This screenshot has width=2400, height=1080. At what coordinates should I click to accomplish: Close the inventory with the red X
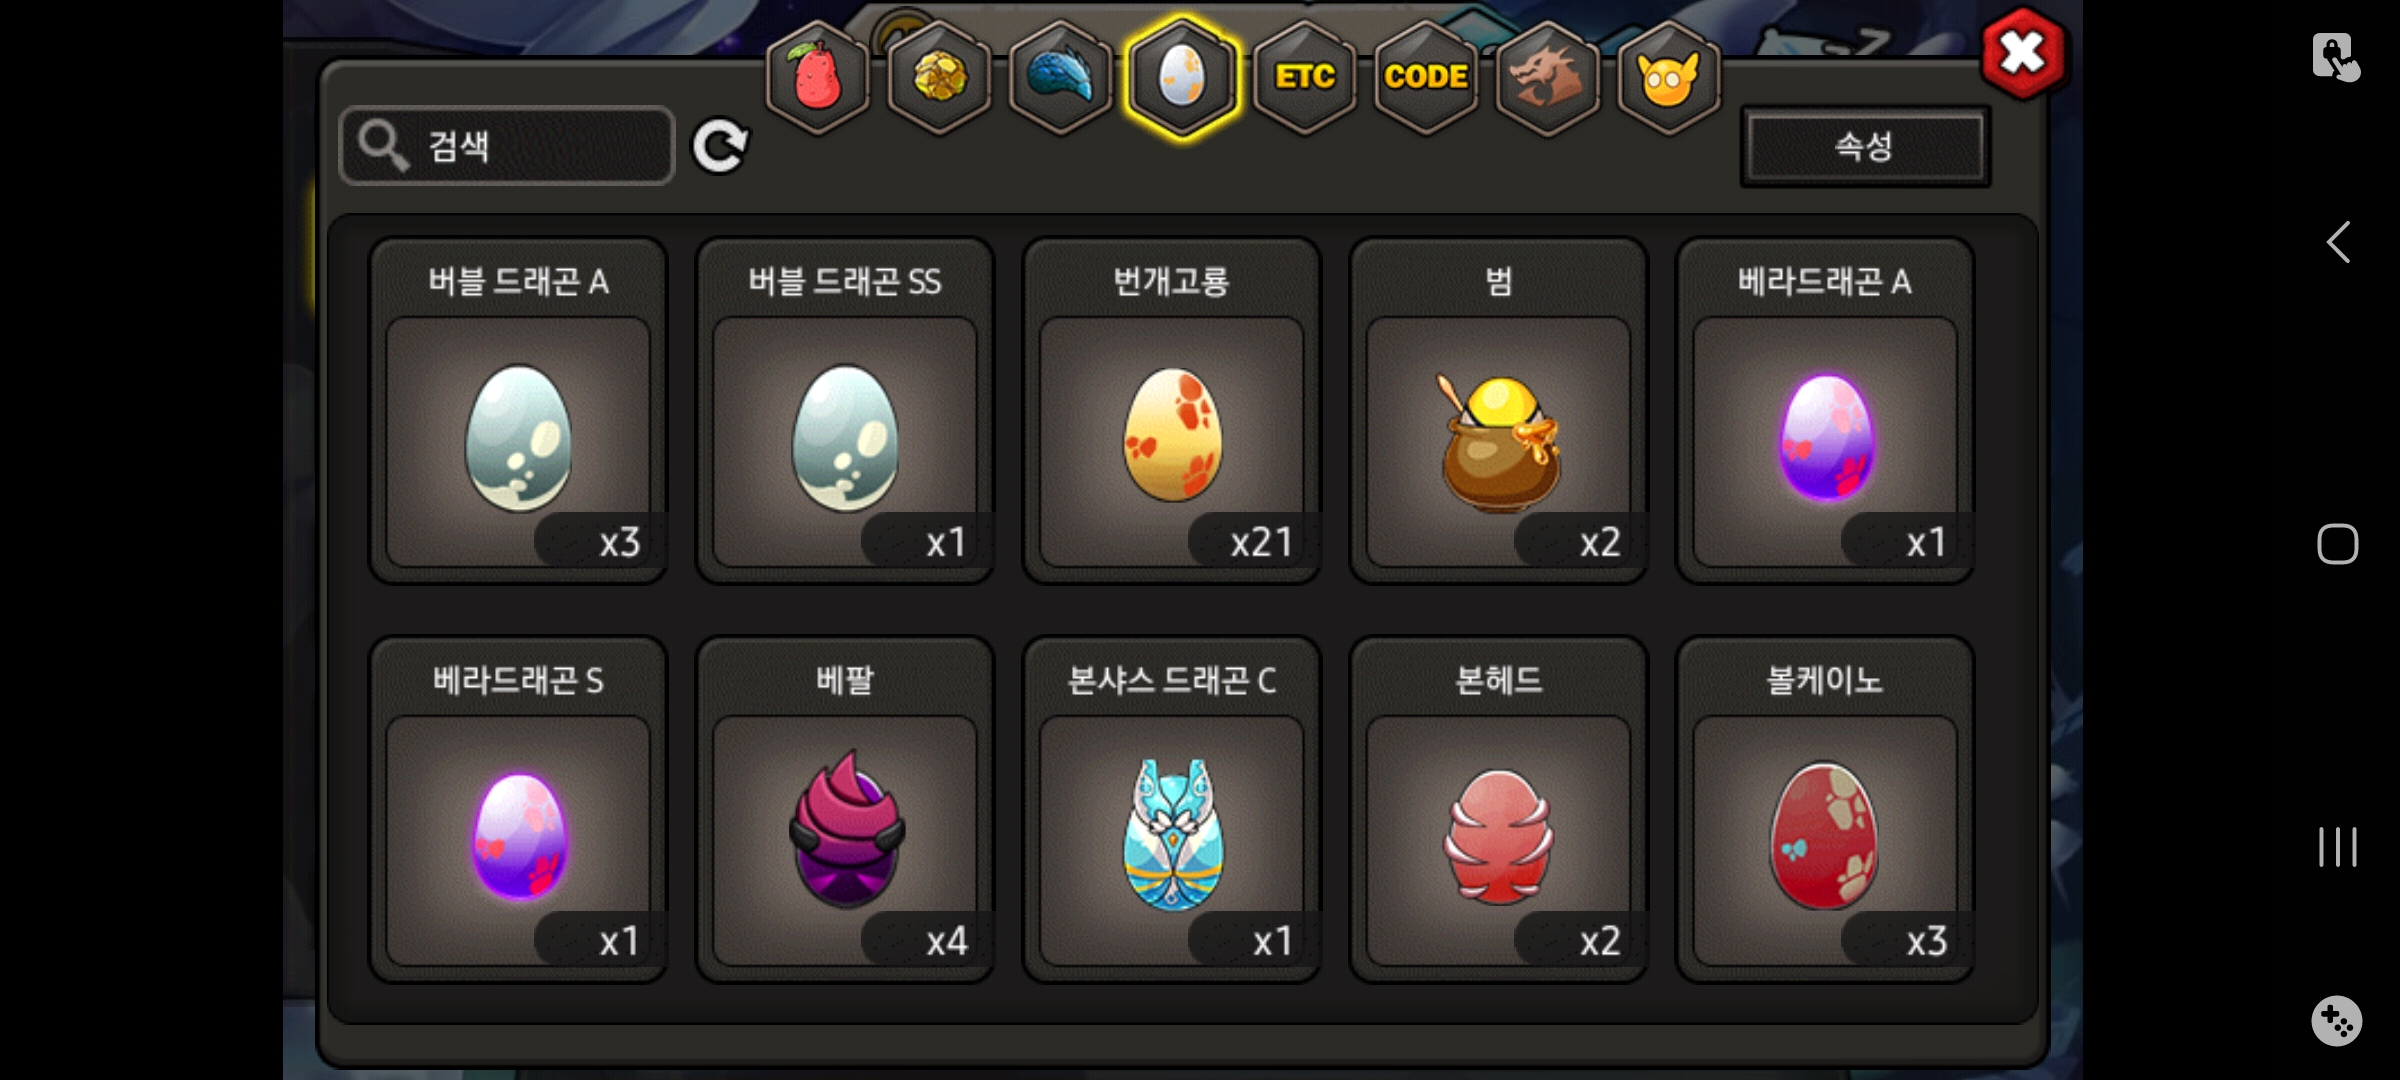tap(2023, 53)
